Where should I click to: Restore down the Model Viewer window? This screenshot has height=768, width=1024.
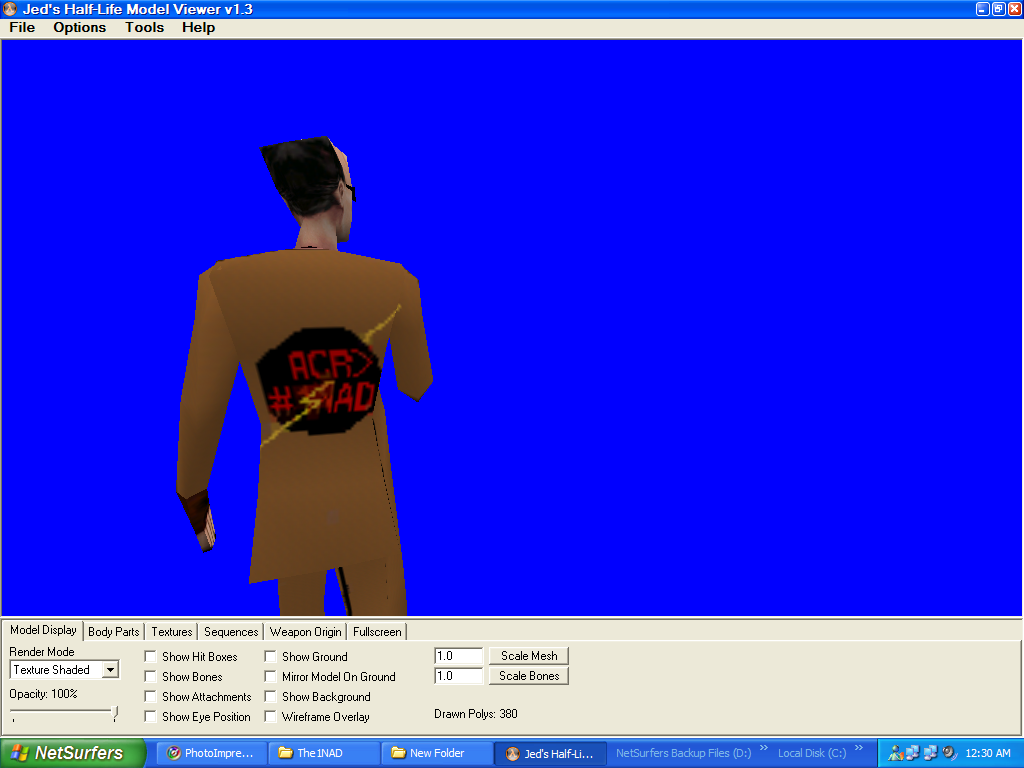coord(999,9)
